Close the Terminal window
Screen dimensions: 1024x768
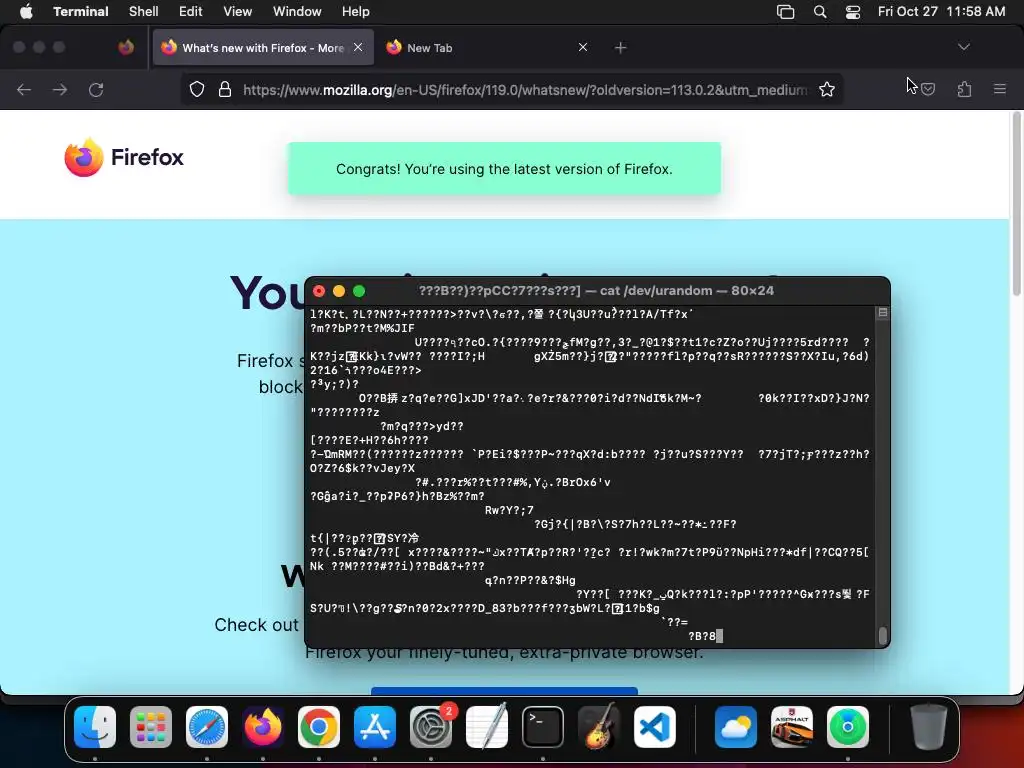point(319,291)
